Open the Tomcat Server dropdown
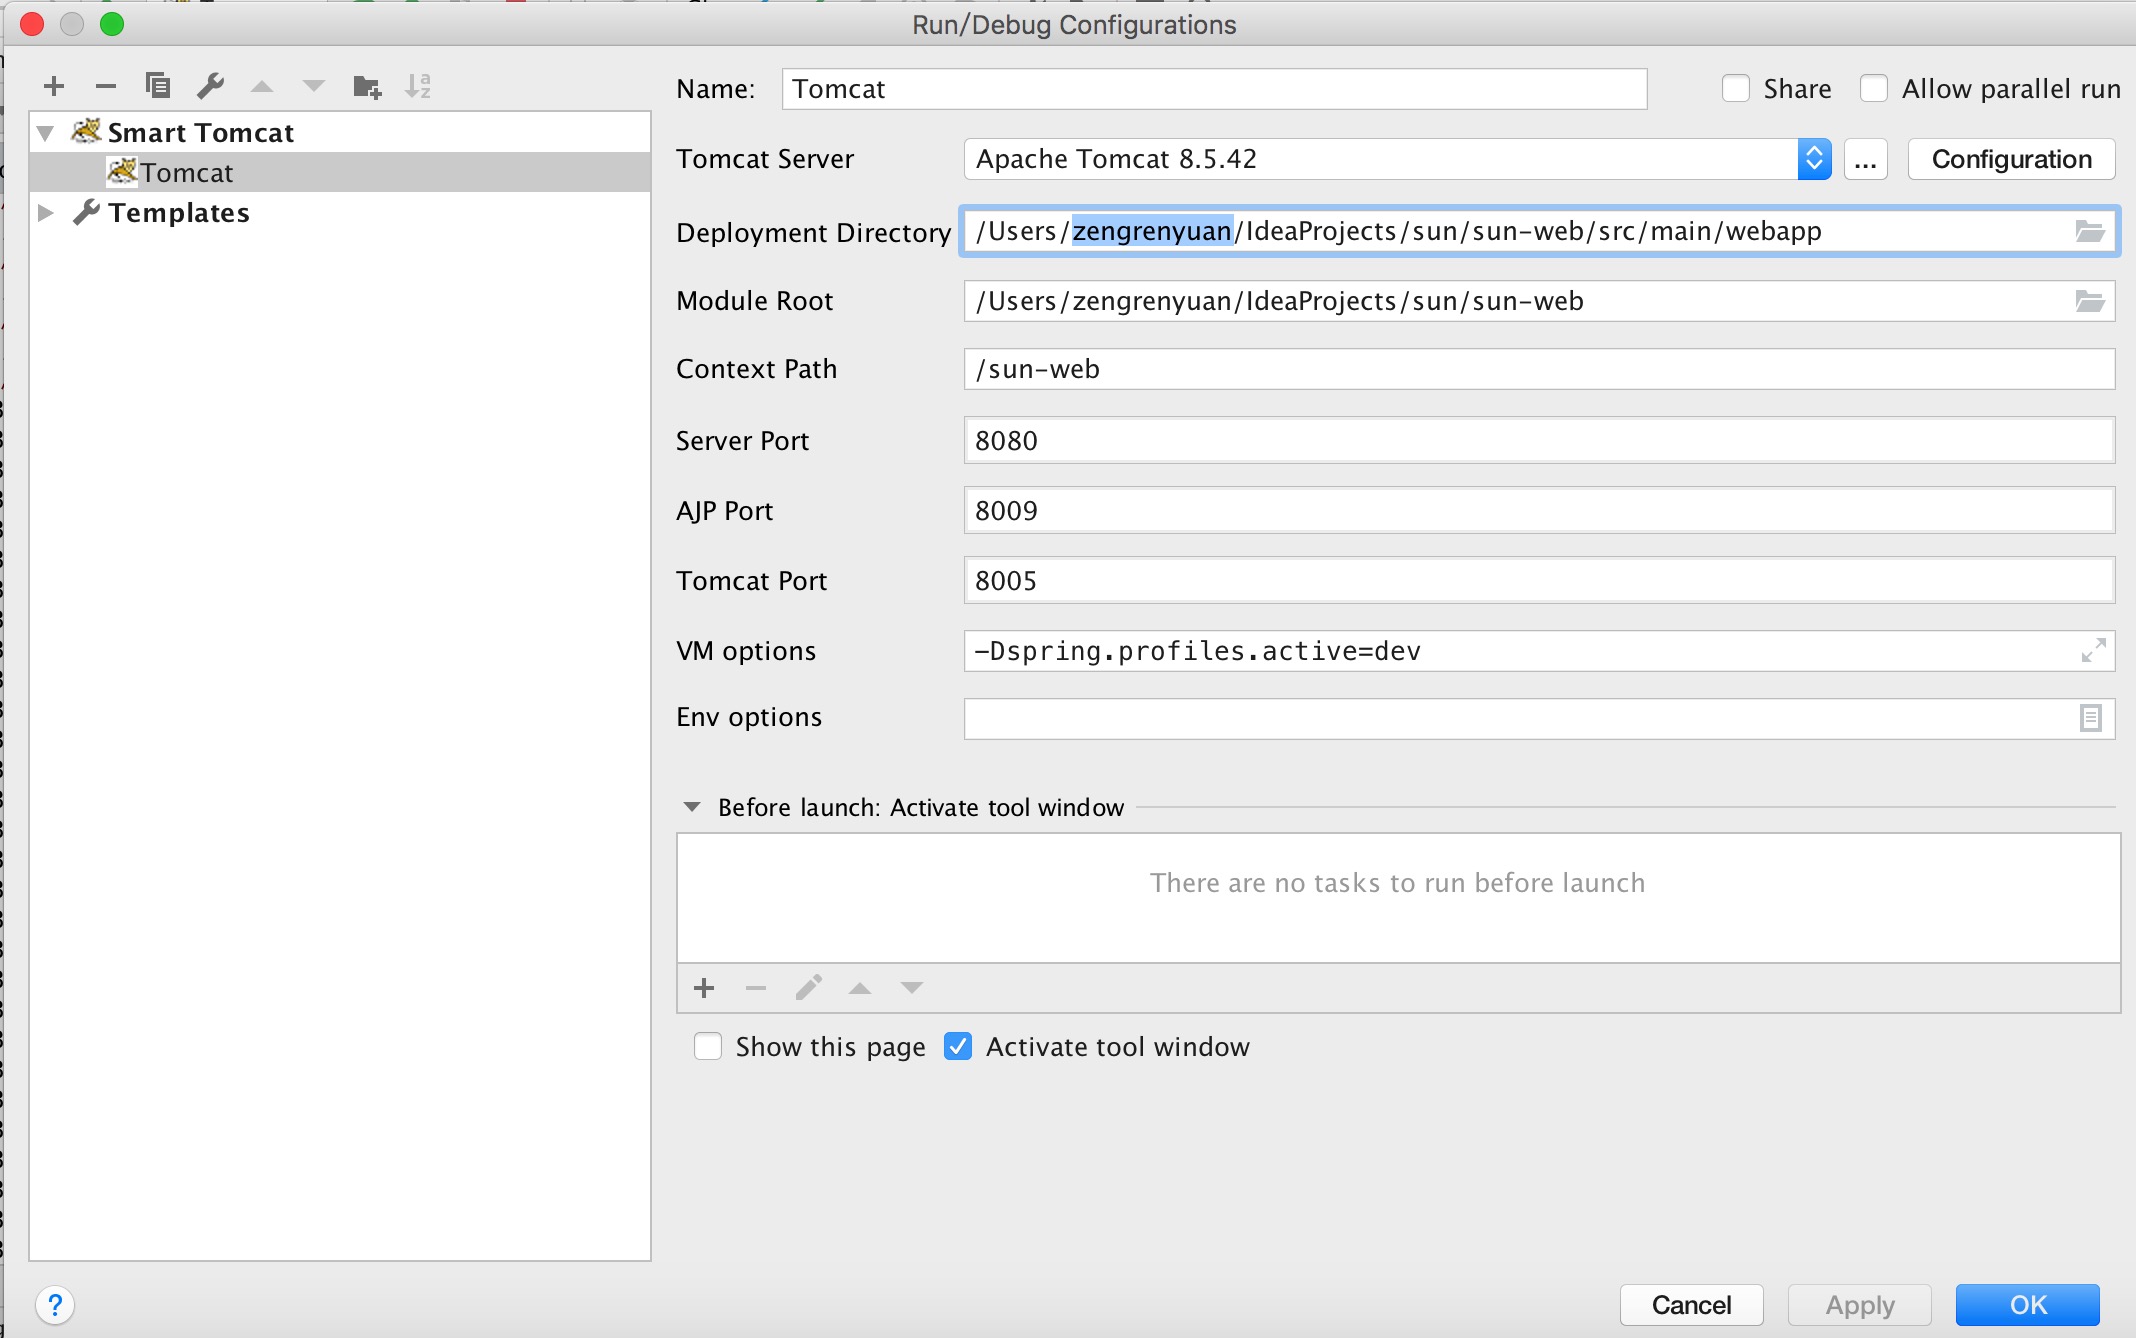 coord(1813,159)
